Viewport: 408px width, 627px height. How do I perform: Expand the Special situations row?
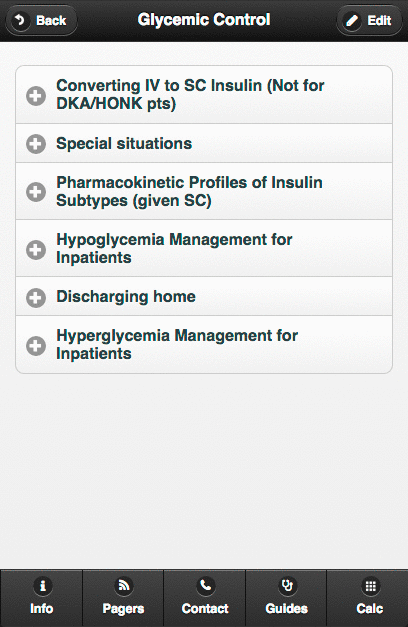pyautogui.click(x=204, y=144)
